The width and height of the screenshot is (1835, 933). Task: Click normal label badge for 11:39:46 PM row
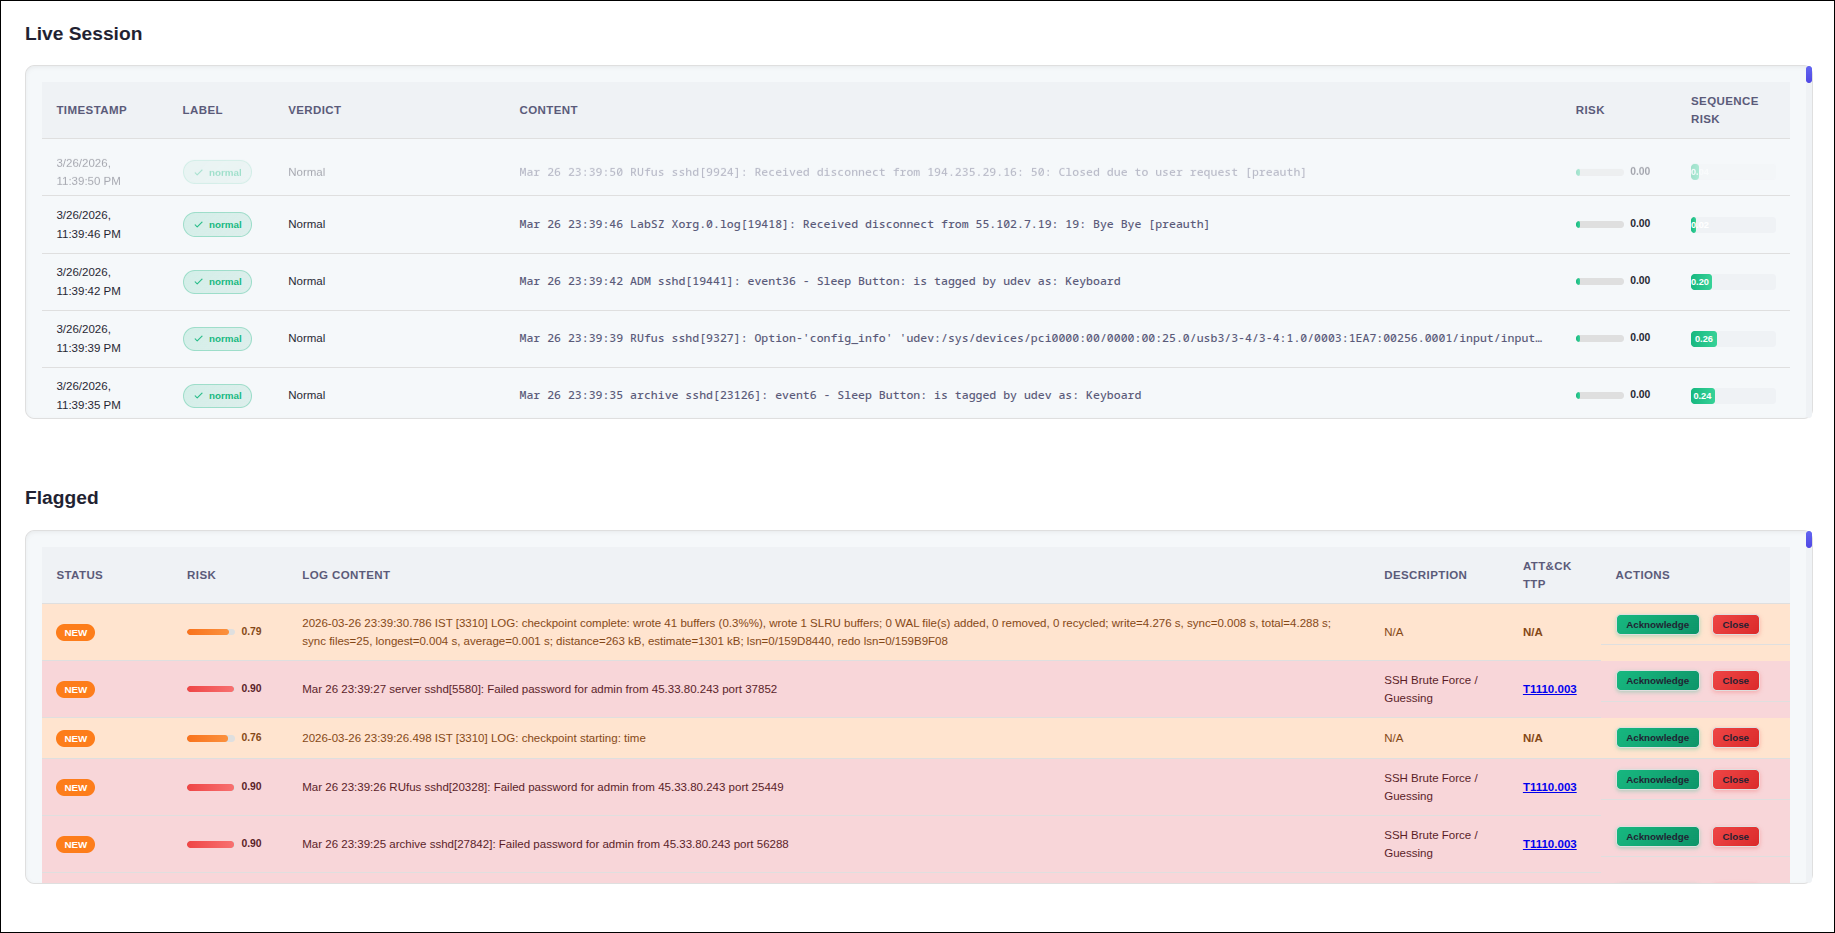(x=217, y=225)
